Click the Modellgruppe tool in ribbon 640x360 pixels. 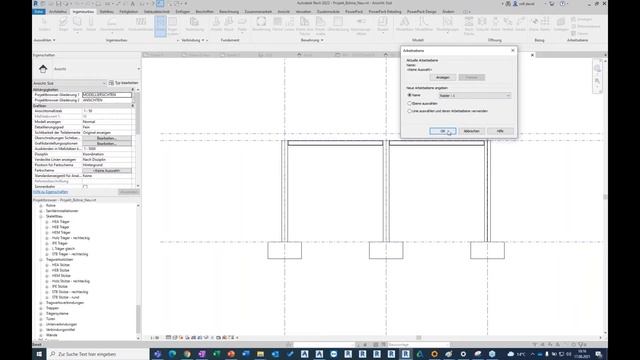447,24
